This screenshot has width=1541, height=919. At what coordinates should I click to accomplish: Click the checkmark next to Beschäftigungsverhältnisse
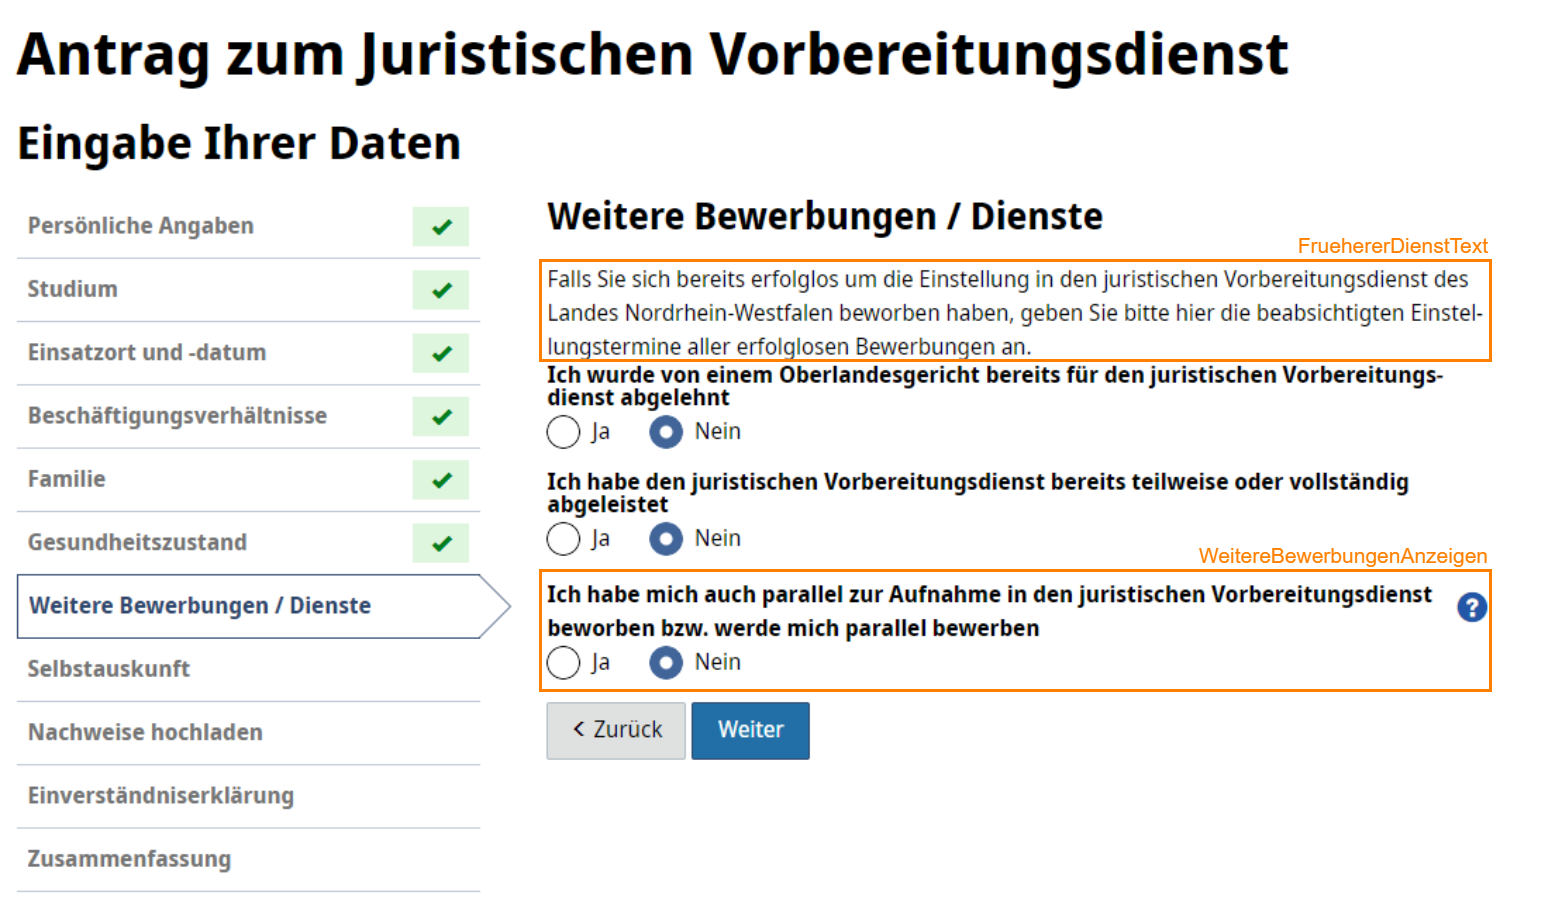[441, 416]
